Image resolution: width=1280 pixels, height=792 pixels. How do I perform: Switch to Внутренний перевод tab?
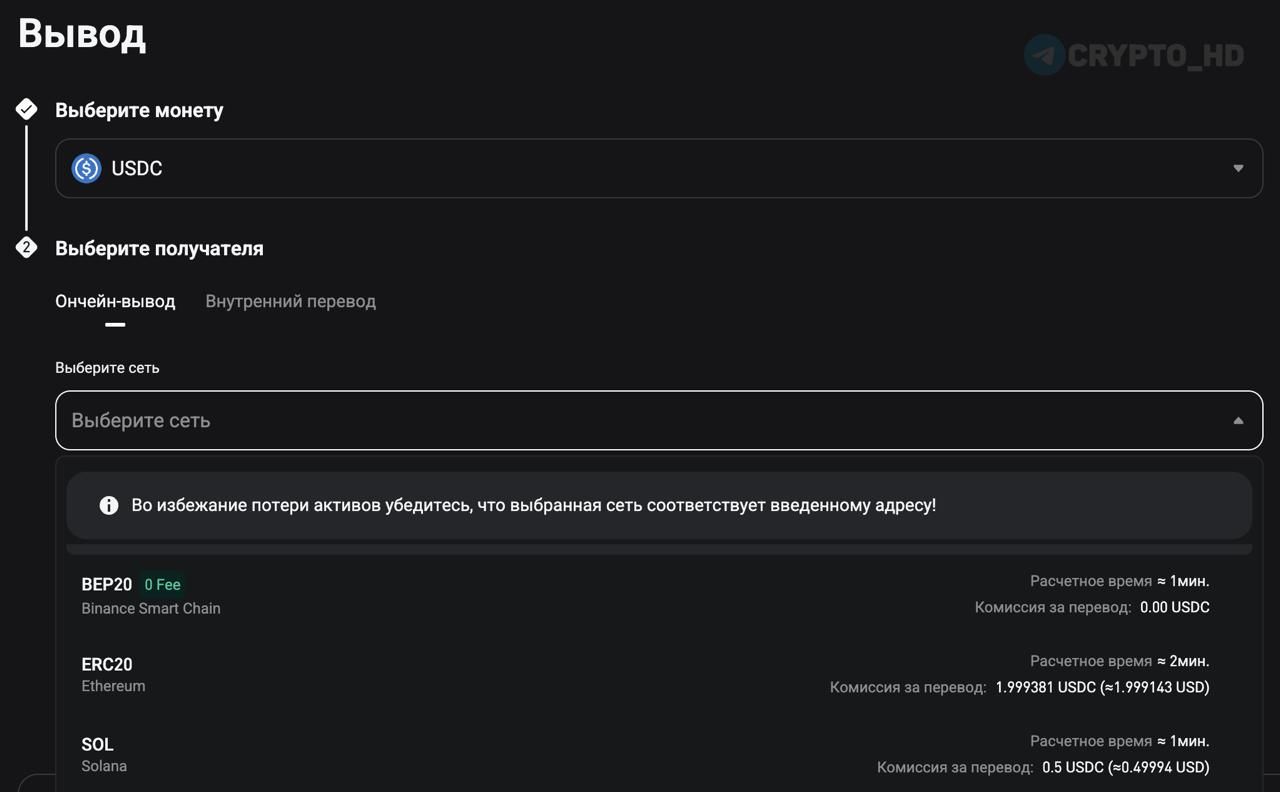(290, 301)
